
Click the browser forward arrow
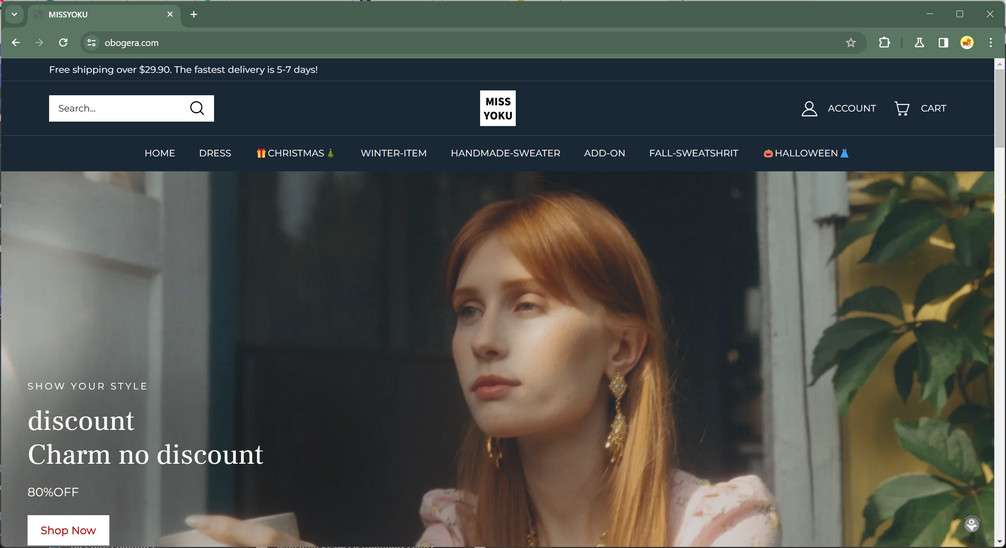(39, 42)
